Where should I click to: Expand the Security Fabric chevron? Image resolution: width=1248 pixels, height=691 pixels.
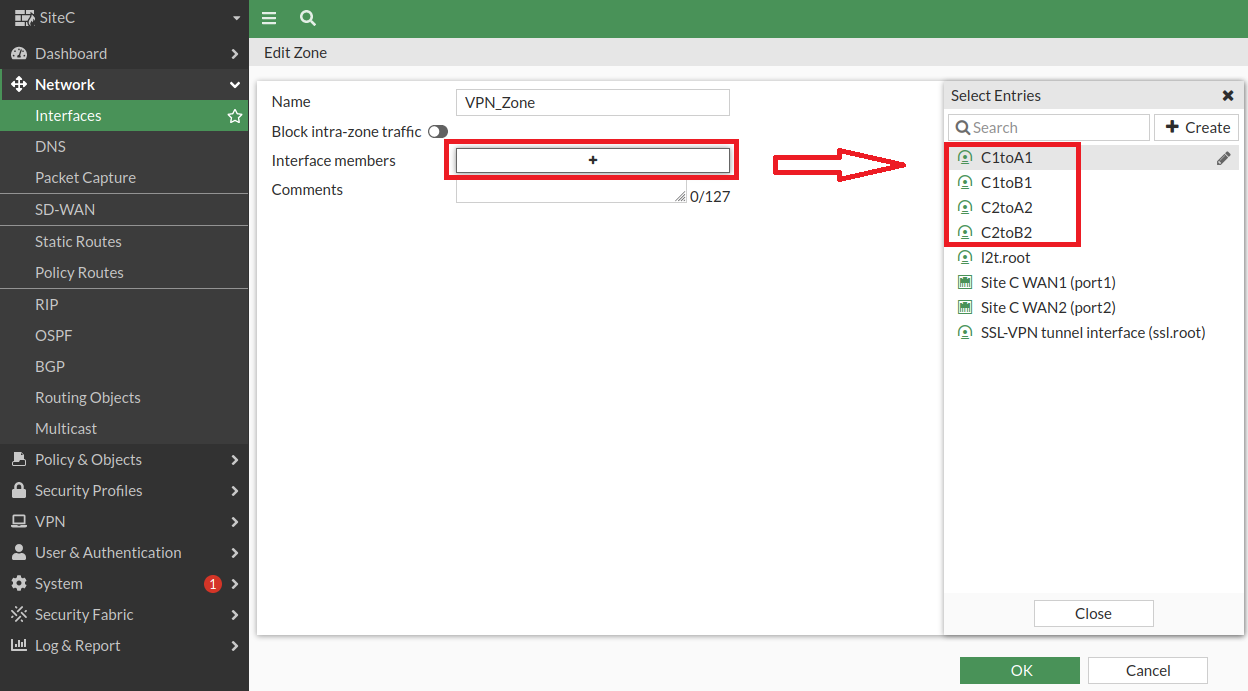tap(235, 615)
